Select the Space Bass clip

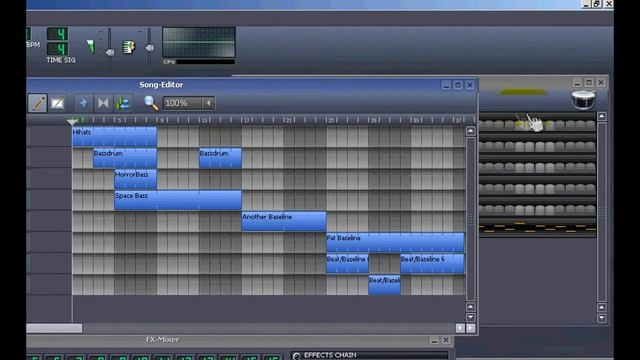click(x=178, y=200)
